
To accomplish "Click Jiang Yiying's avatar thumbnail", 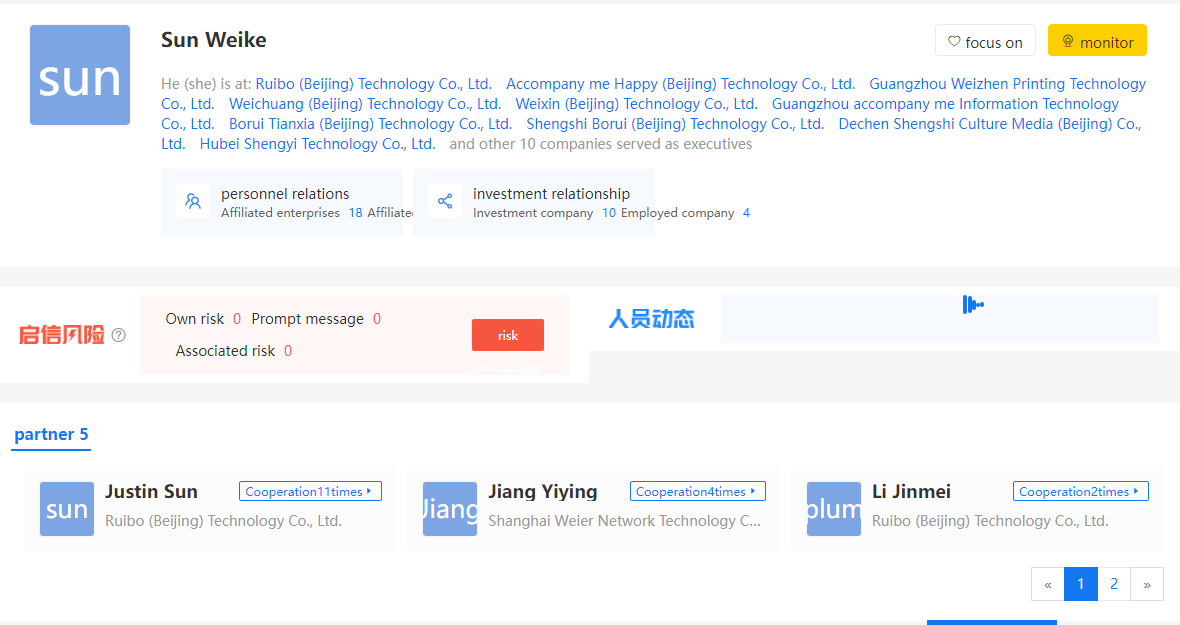I will click(x=450, y=509).
